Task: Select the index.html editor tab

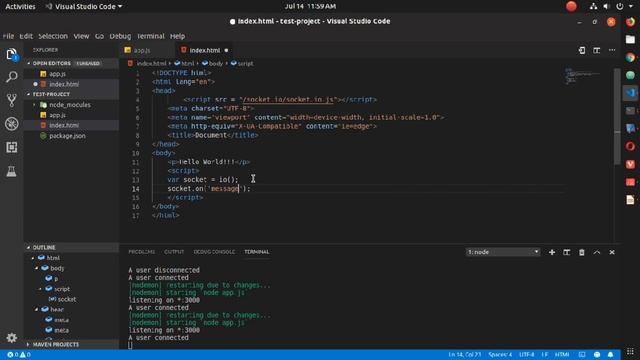Action: (205, 50)
